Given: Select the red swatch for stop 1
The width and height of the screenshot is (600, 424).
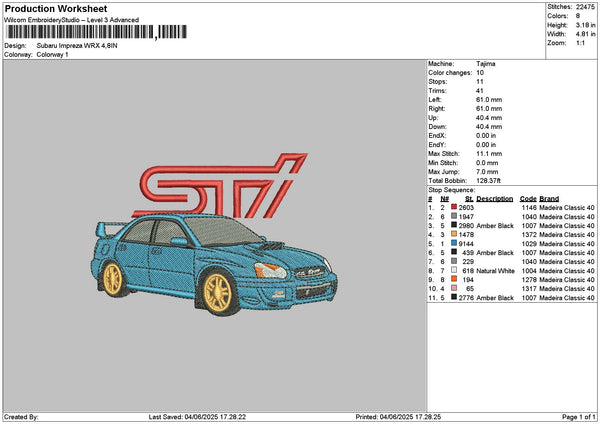Looking at the screenshot, I should [x=454, y=207].
